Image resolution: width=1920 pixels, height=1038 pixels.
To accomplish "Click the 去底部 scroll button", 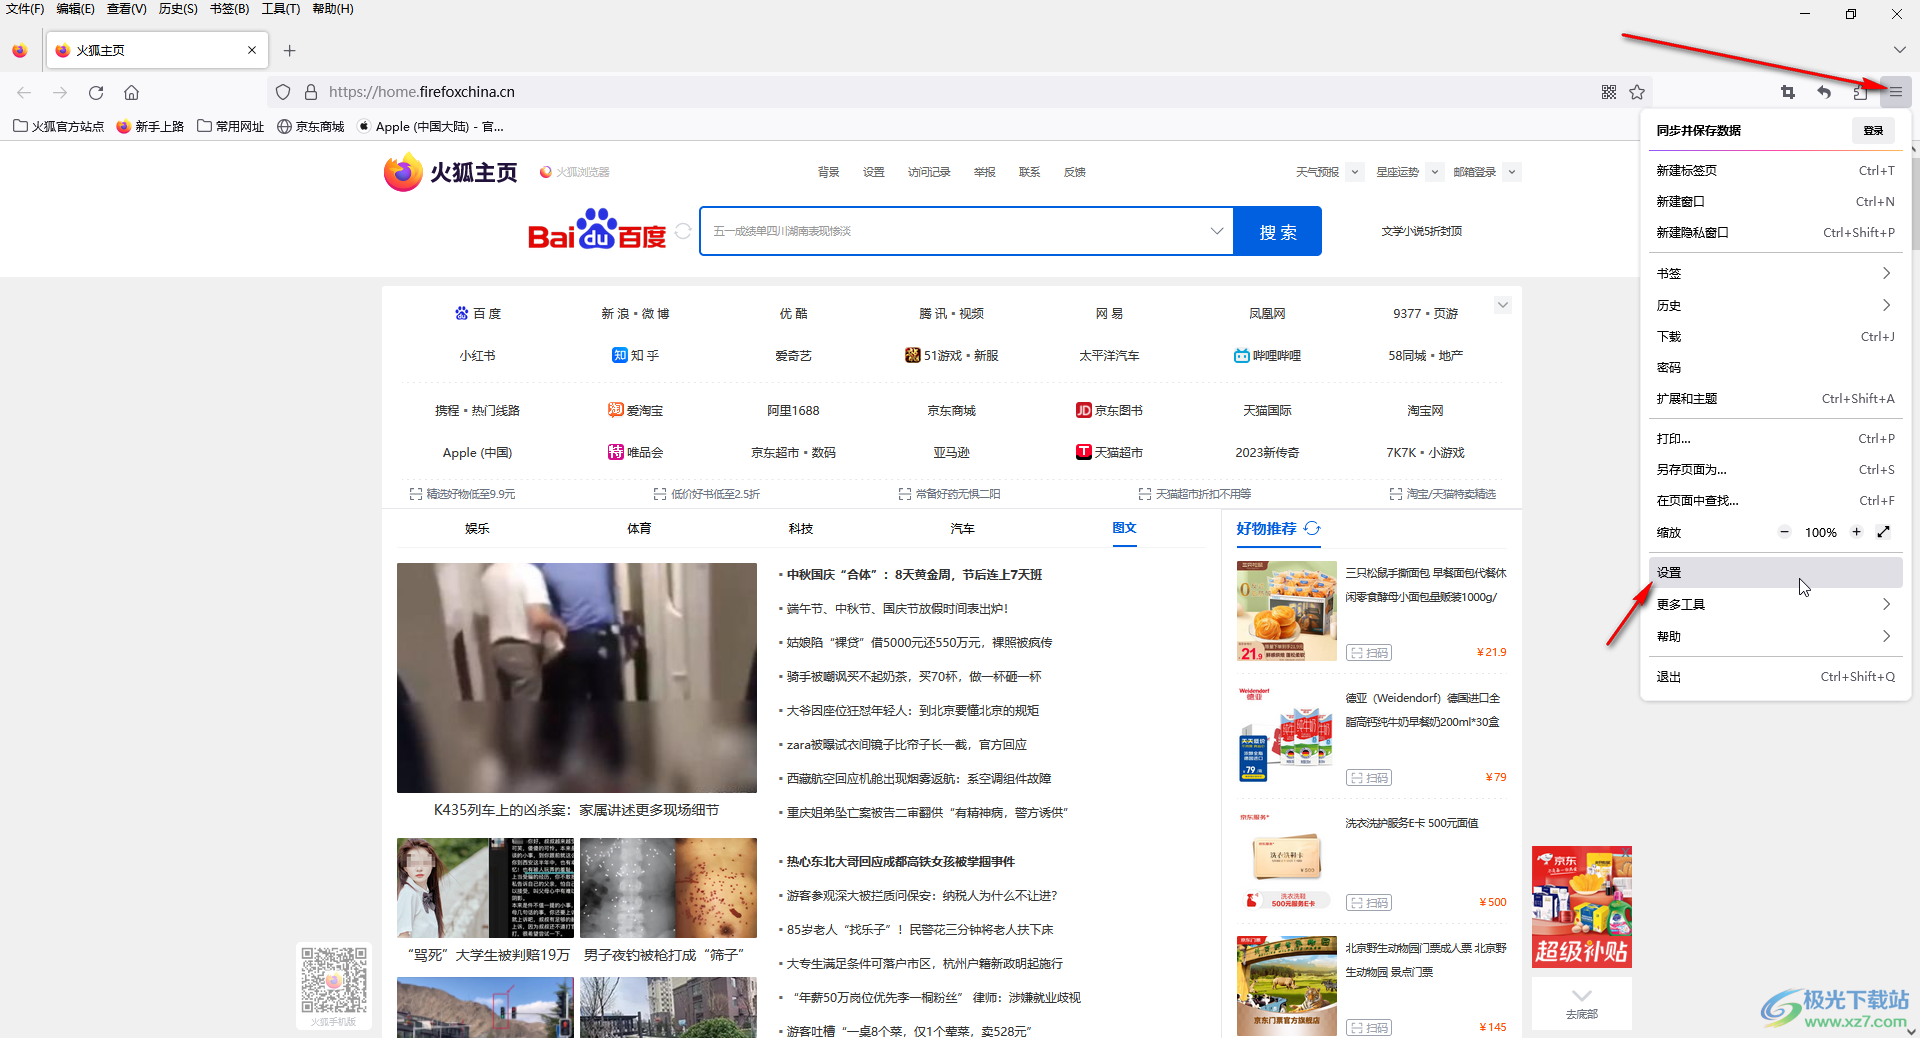I will (x=1581, y=1003).
